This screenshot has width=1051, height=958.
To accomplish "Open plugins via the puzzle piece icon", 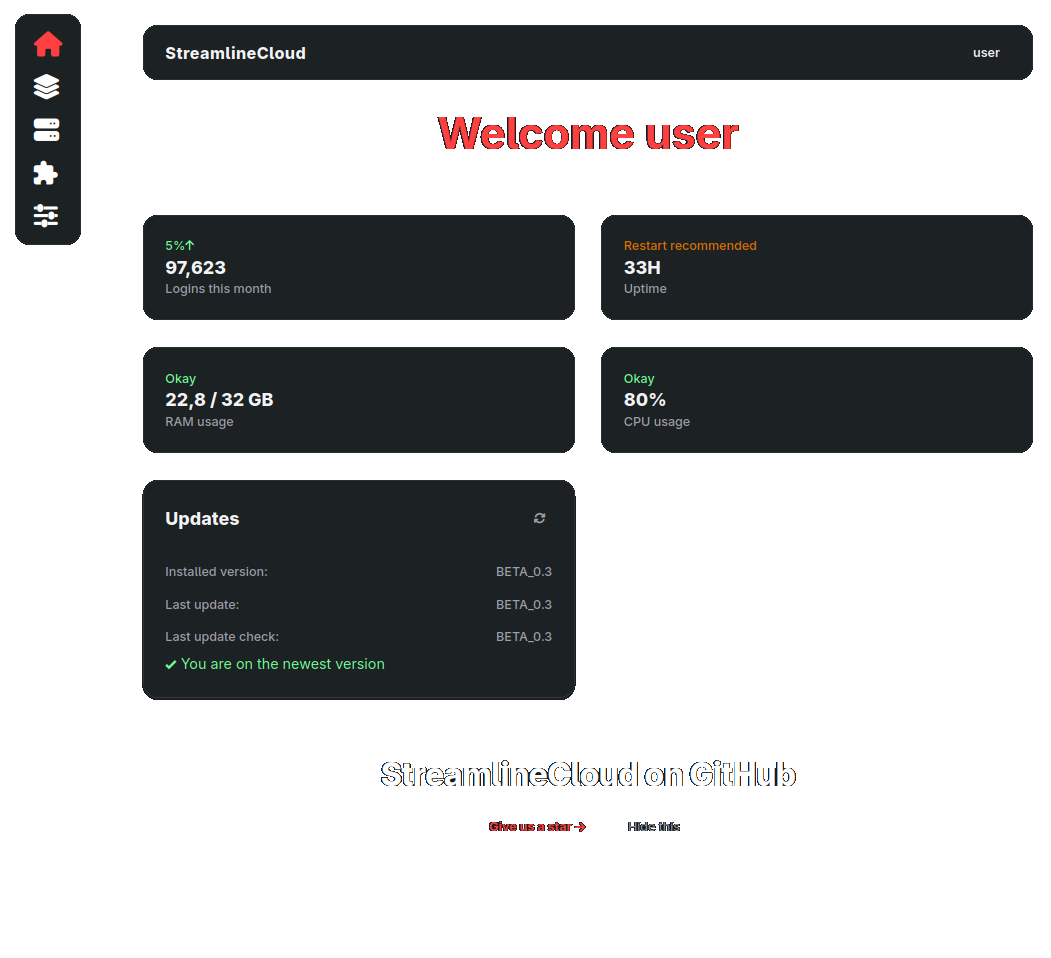I will pos(47,173).
